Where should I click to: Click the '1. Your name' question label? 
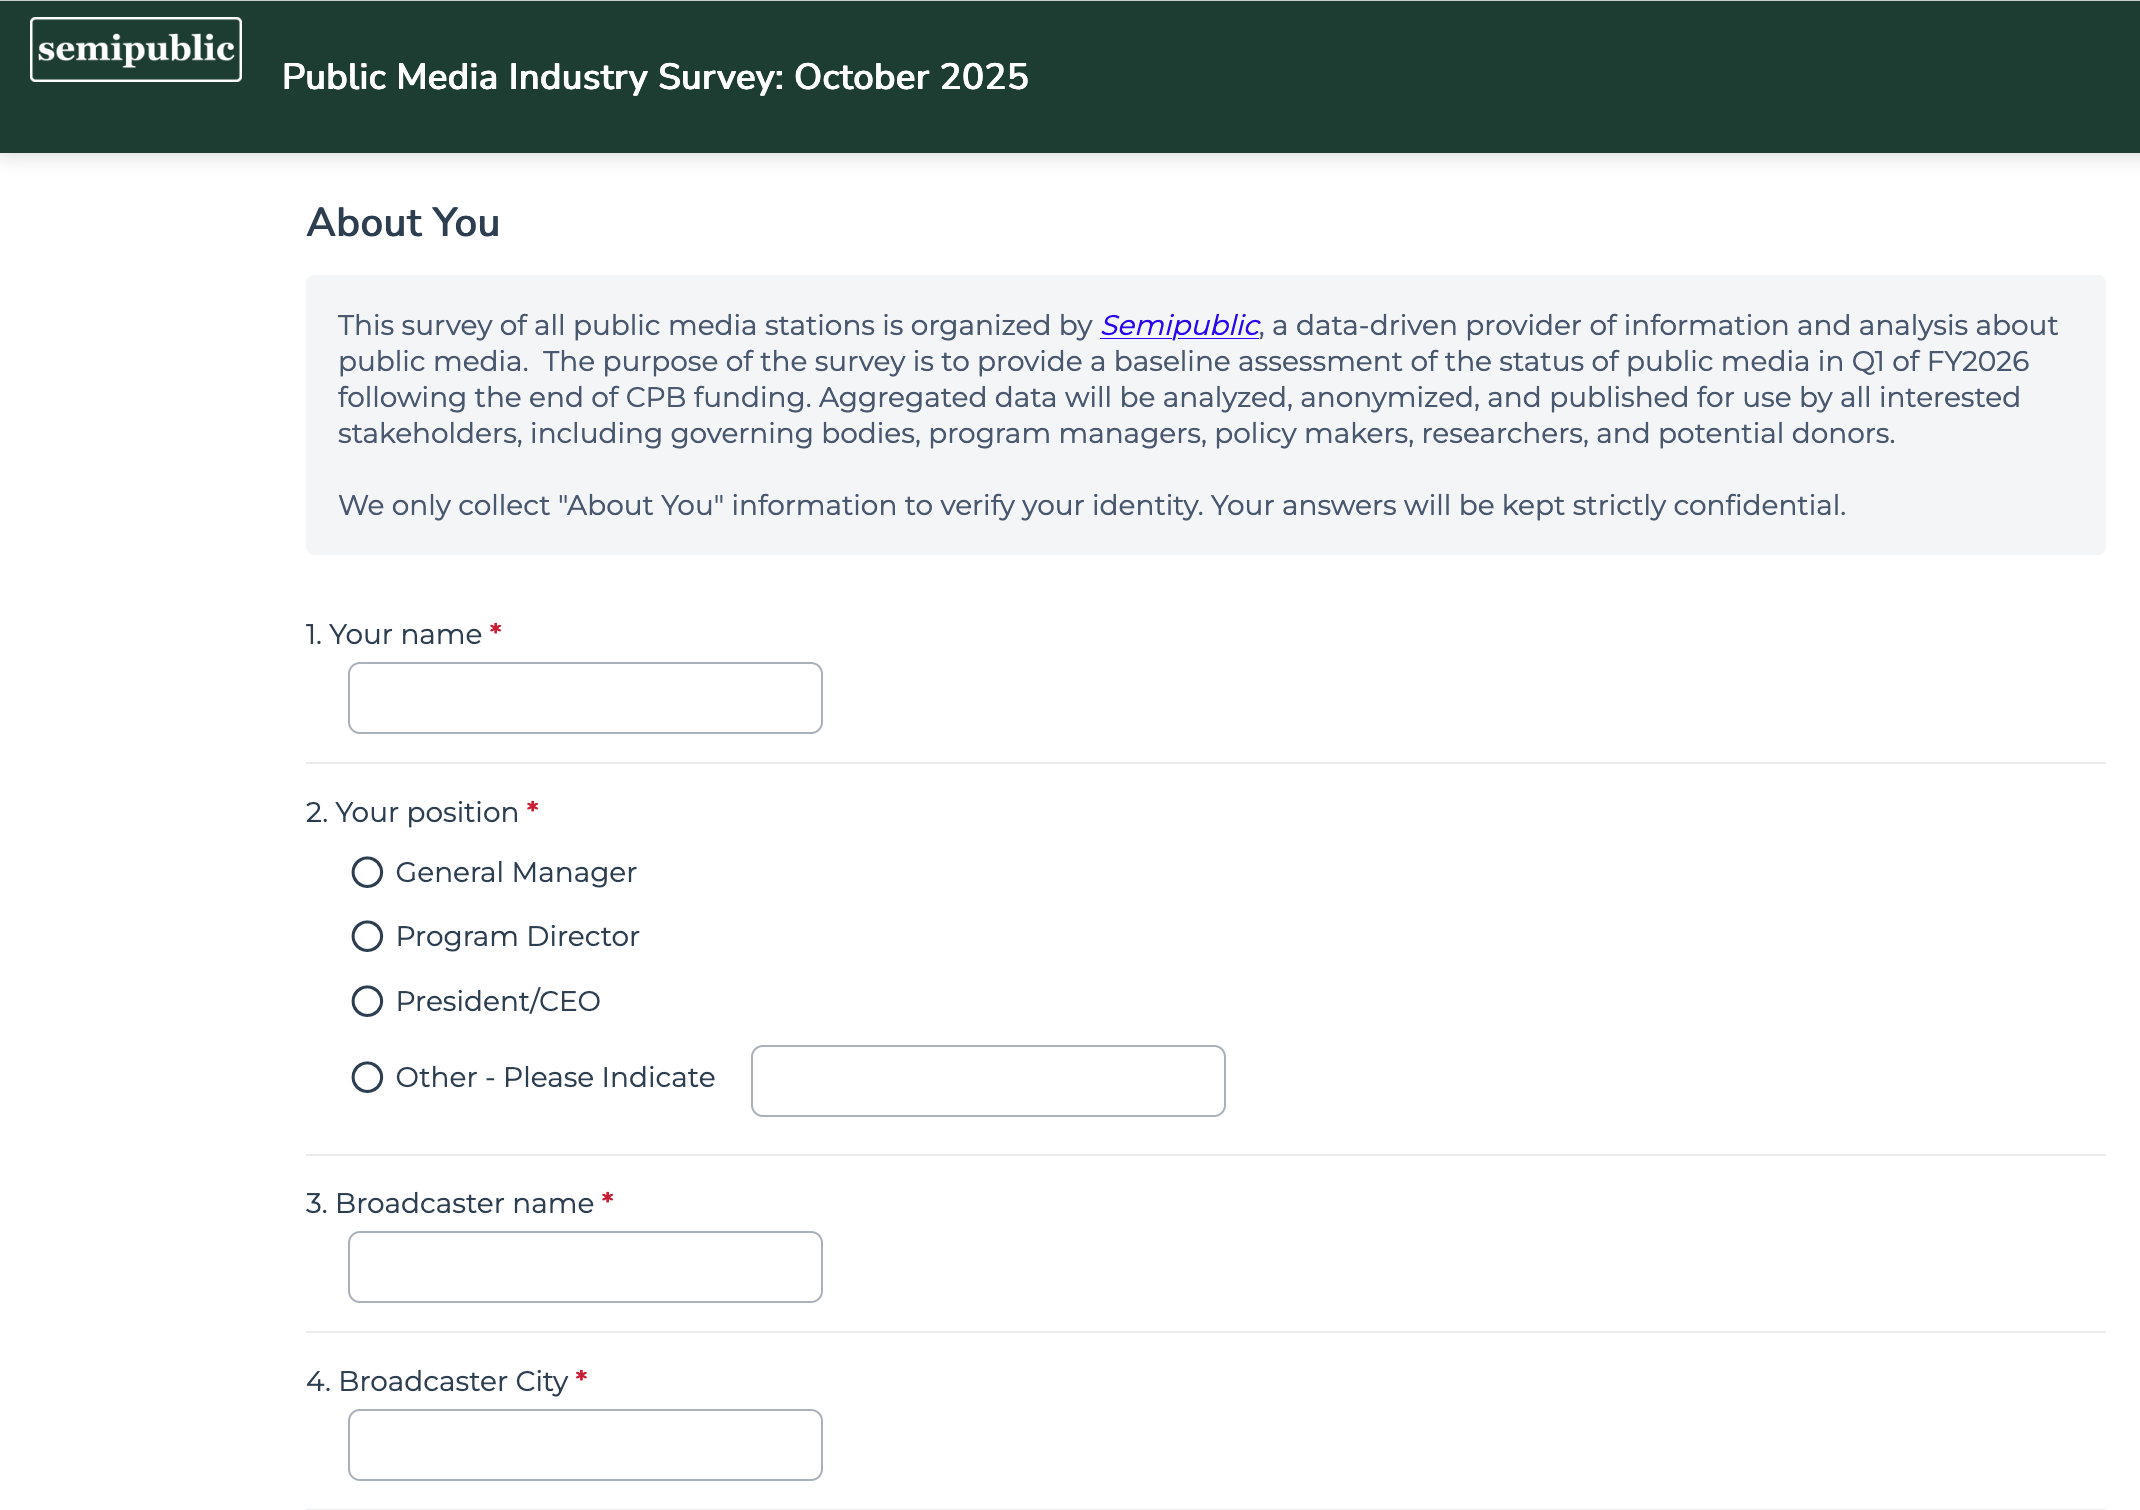tap(394, 634)
